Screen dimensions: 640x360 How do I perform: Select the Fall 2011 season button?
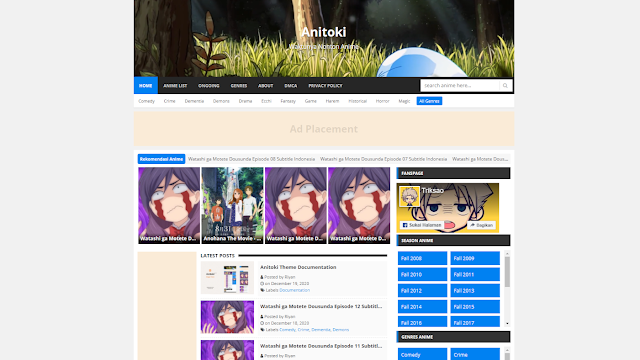point(475,275)
